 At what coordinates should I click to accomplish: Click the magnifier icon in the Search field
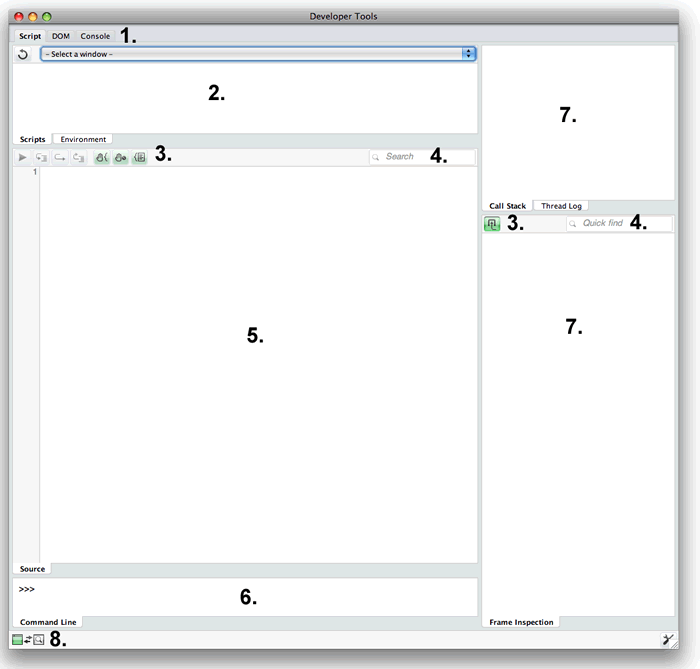point(376,157)
